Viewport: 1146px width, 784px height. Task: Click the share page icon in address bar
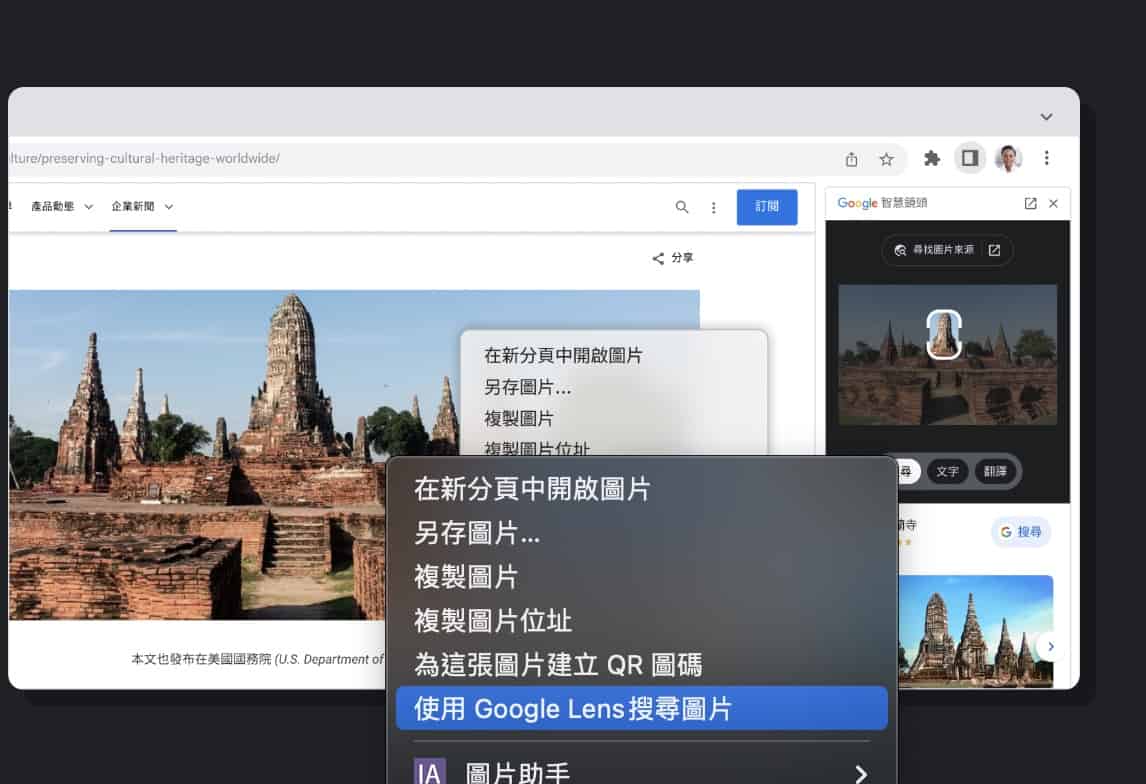click(851, 159)
